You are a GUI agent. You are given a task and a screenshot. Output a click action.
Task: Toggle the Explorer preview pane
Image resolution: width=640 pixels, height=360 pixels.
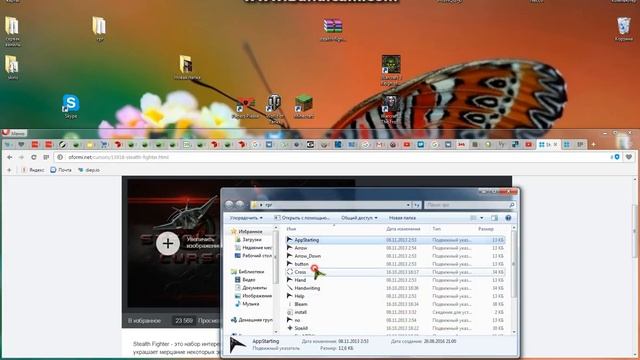point(494,218)
